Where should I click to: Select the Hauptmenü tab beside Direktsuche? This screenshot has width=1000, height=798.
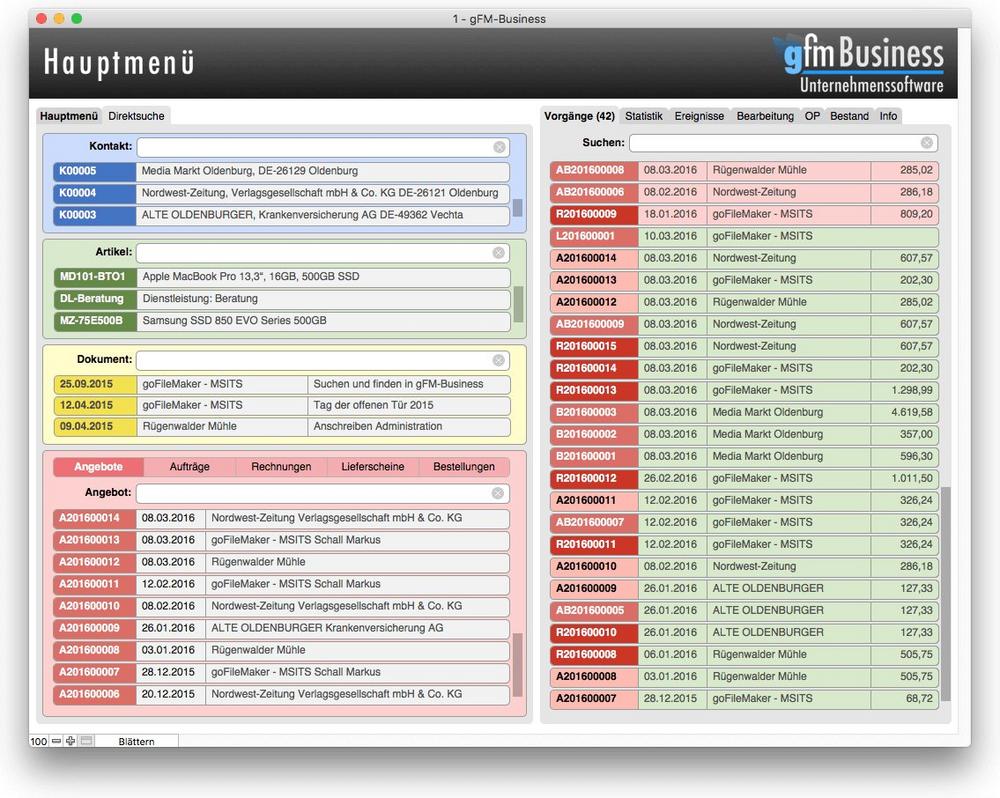coord(69,116)
